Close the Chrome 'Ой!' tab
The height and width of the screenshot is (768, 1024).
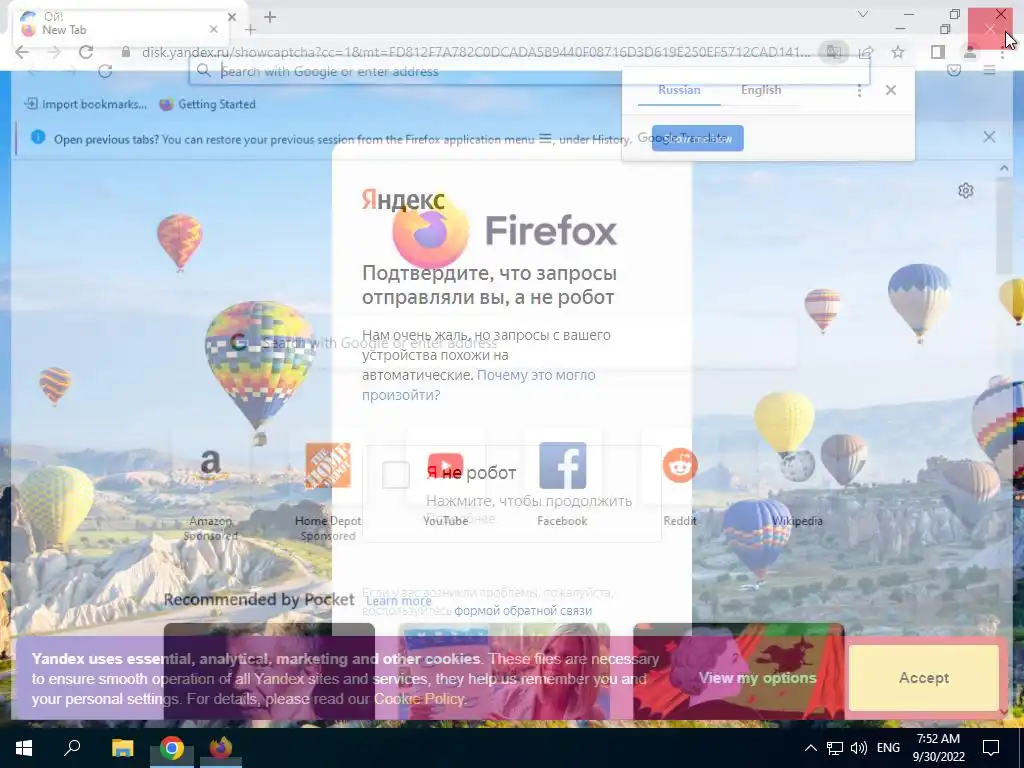[232, 18]
